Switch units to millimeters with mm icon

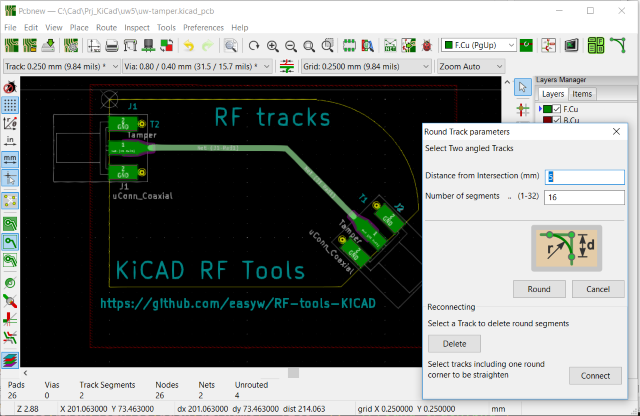coord(10,158)
